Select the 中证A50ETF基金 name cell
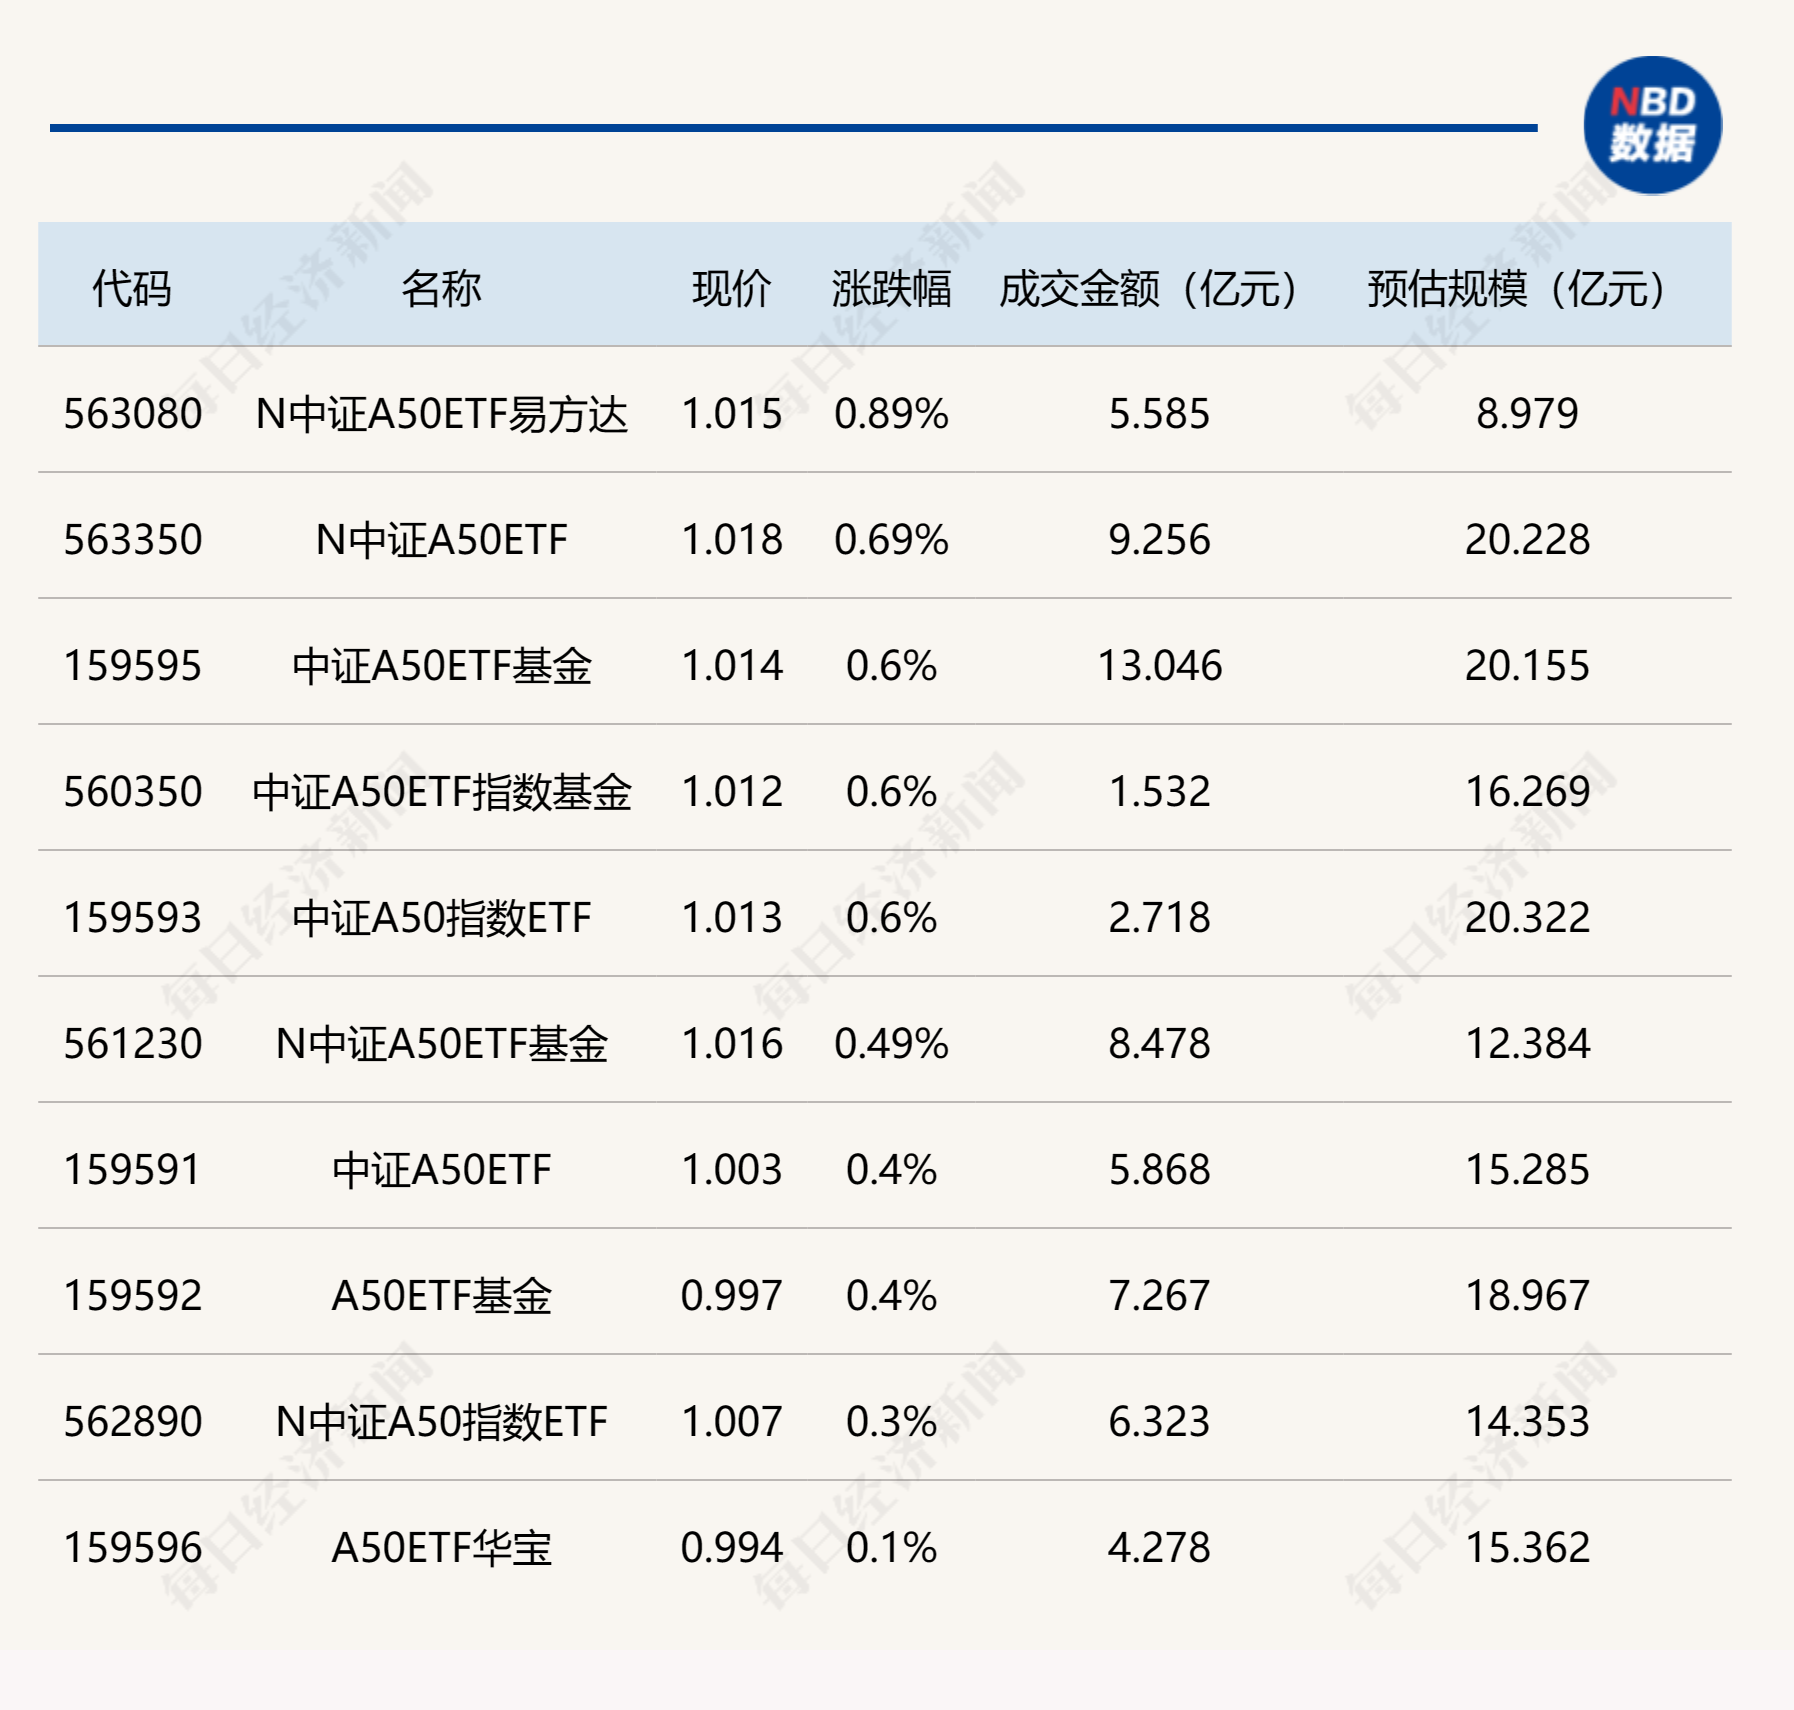1794x1710 pixels. click(441, 666)
